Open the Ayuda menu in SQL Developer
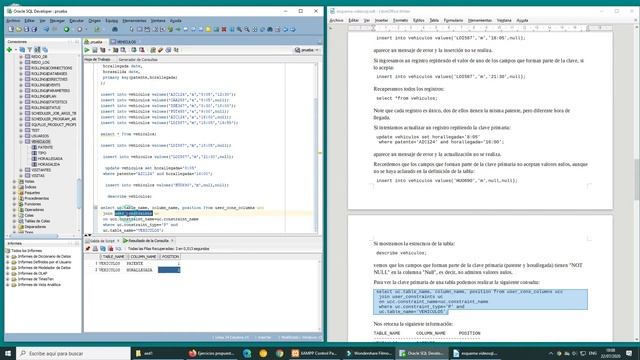The height and width of the screenshot is (360, 640). pos(176,20)
